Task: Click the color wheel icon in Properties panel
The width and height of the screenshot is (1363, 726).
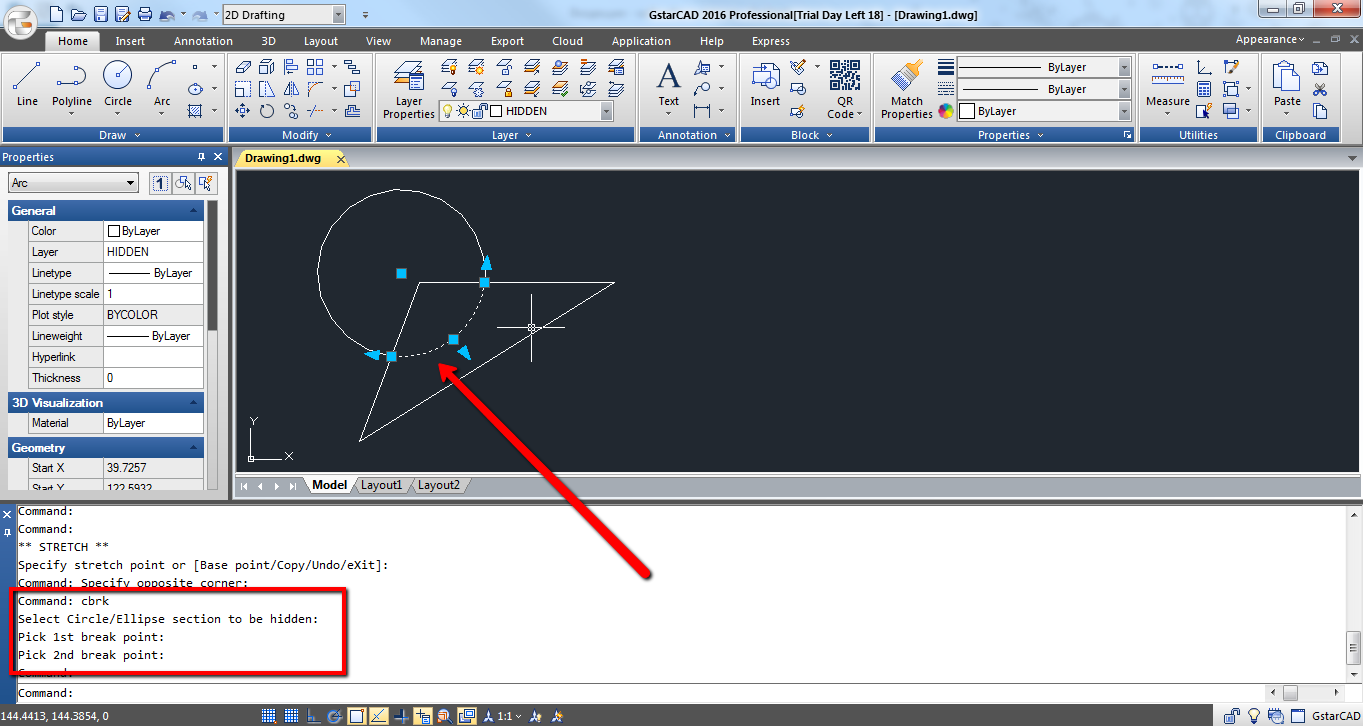Action: click(x=946, y=111)
